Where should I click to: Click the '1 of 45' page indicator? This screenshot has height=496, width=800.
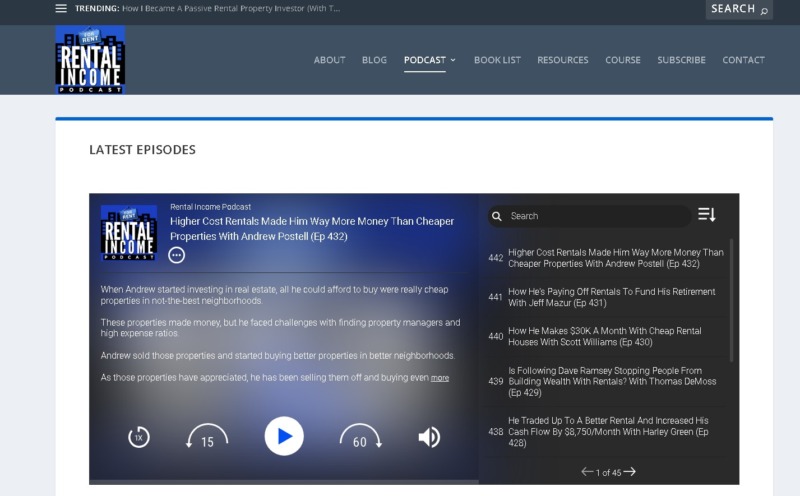coord(609,473)
